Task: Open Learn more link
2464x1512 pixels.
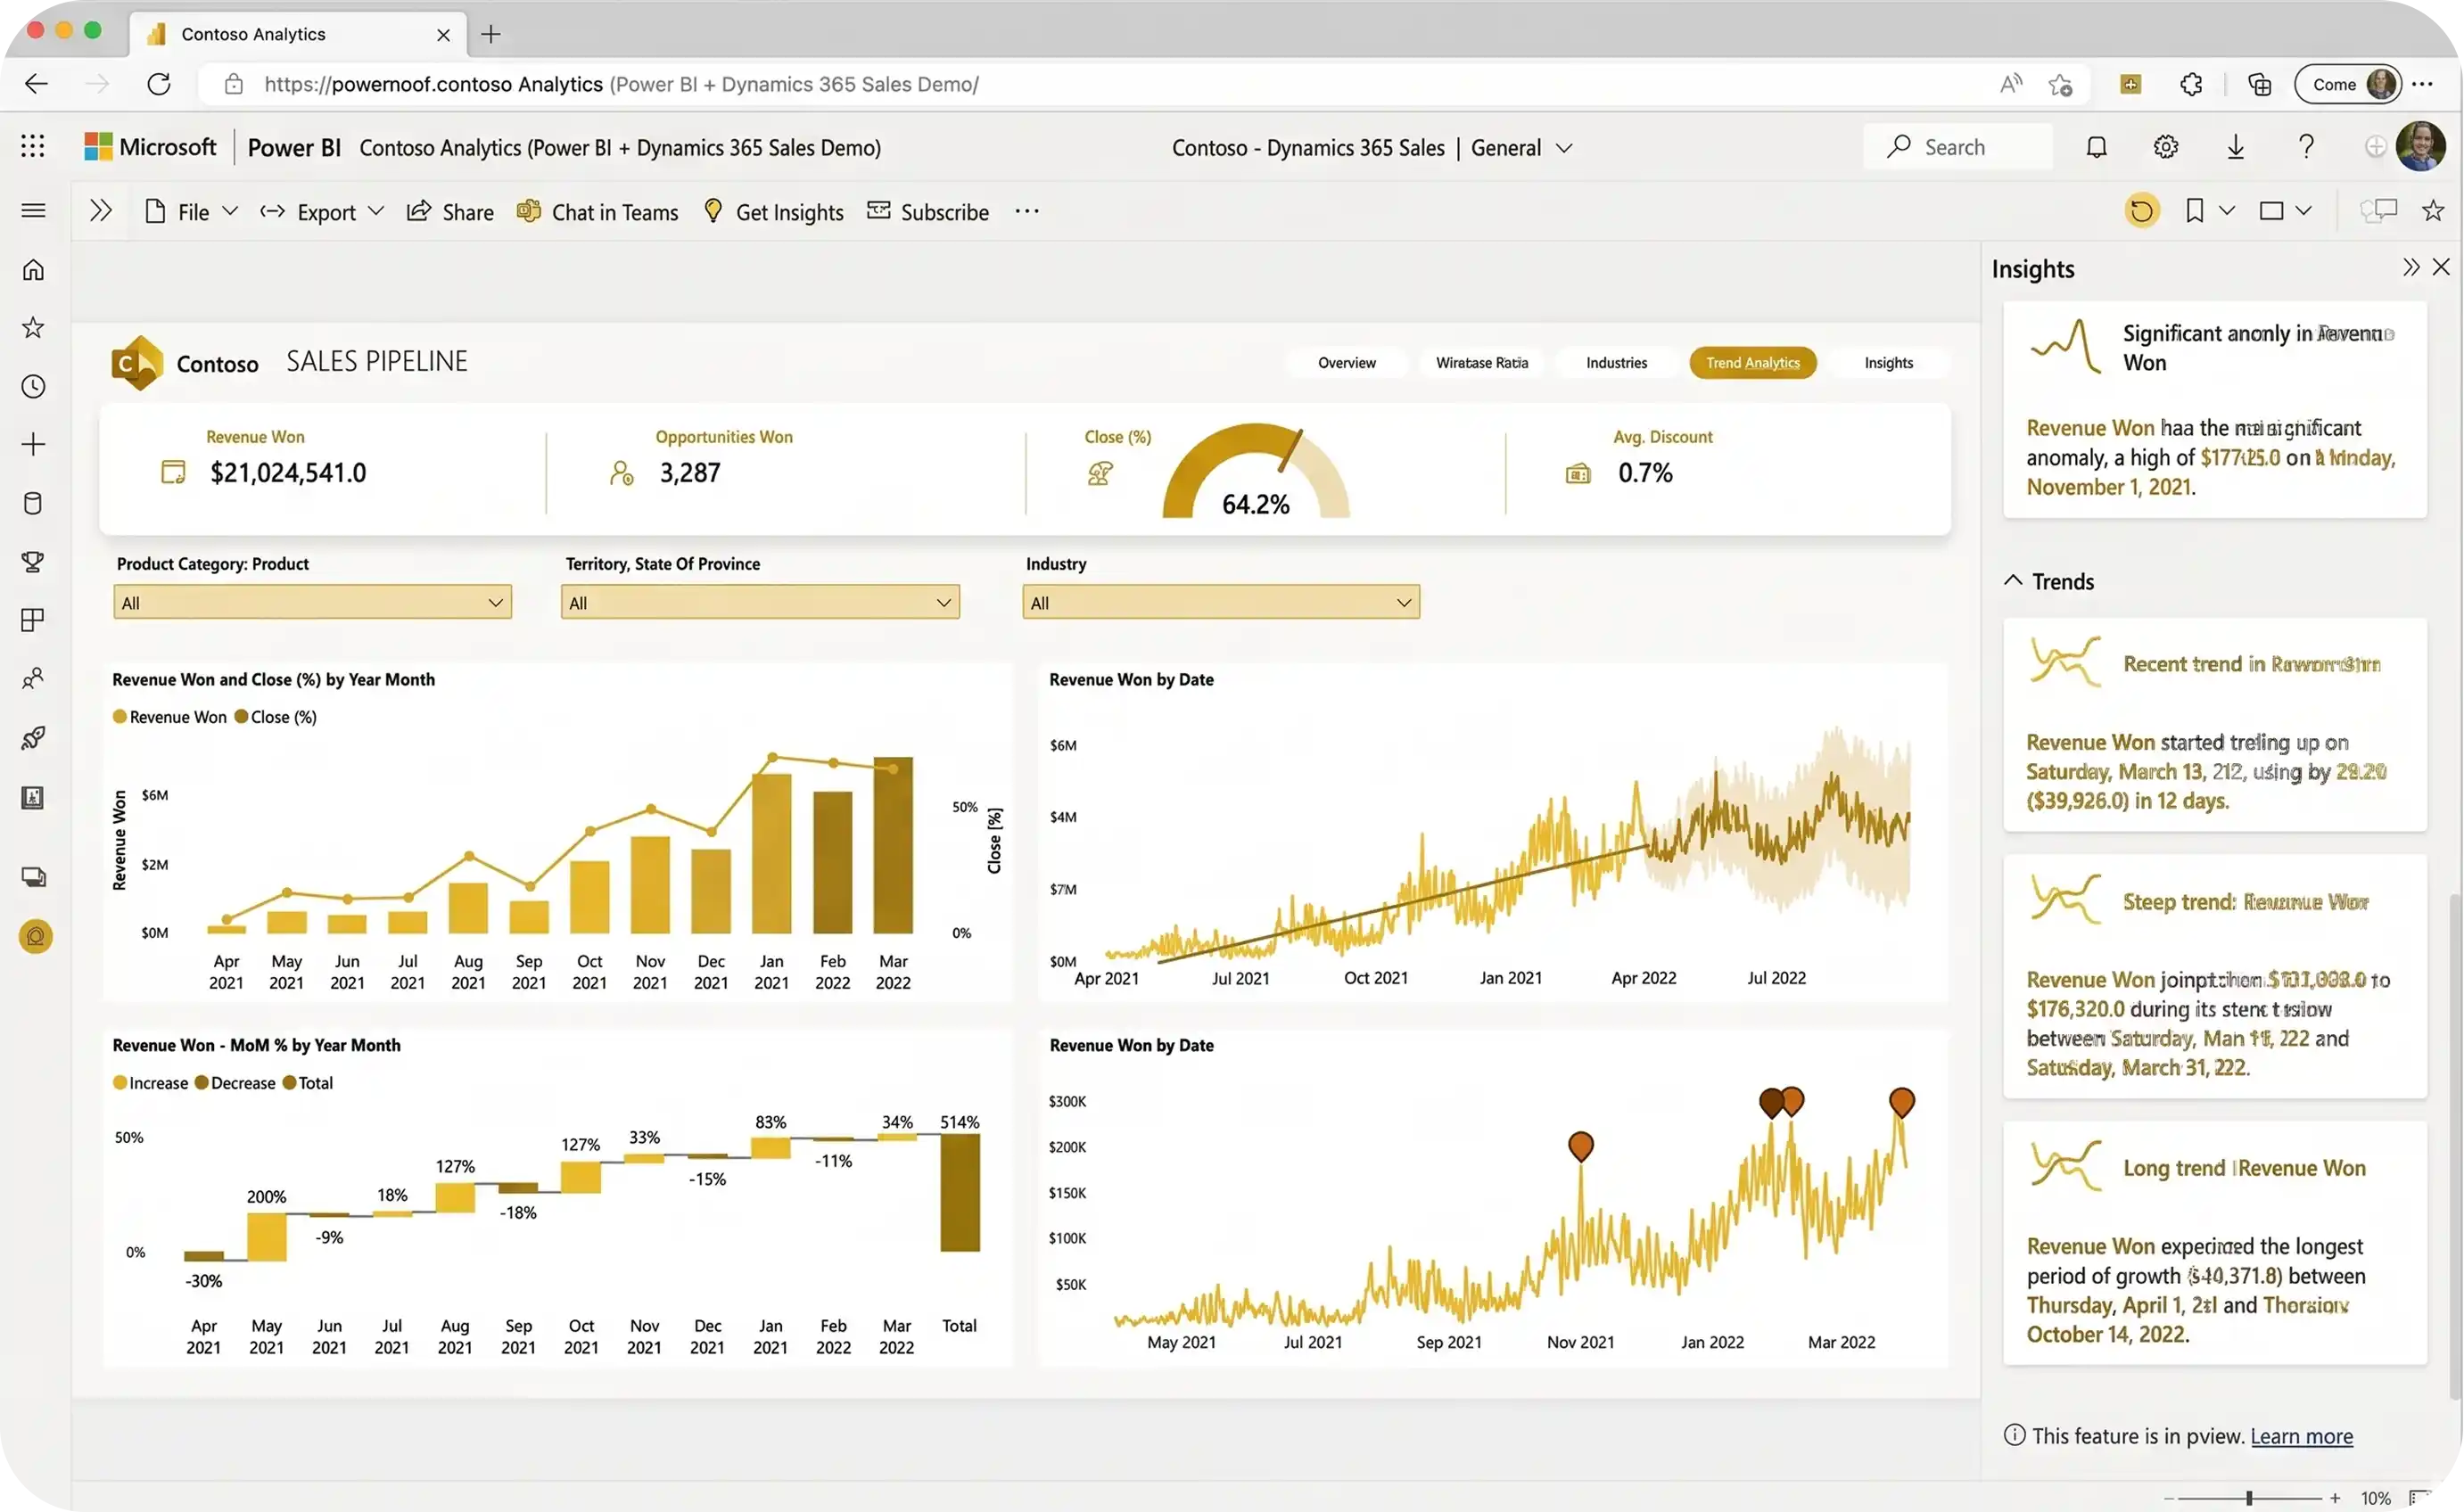Action: 2301,1436
